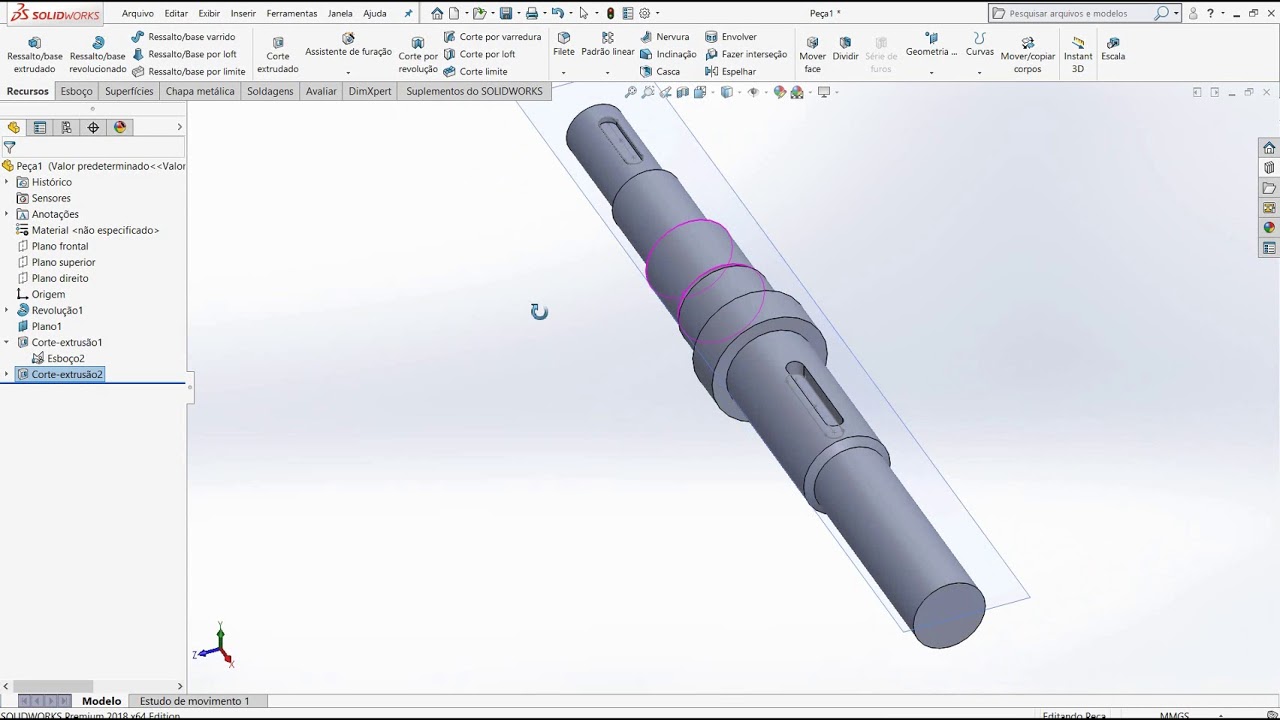Activate the Casca shell tool

pos(660,72)
